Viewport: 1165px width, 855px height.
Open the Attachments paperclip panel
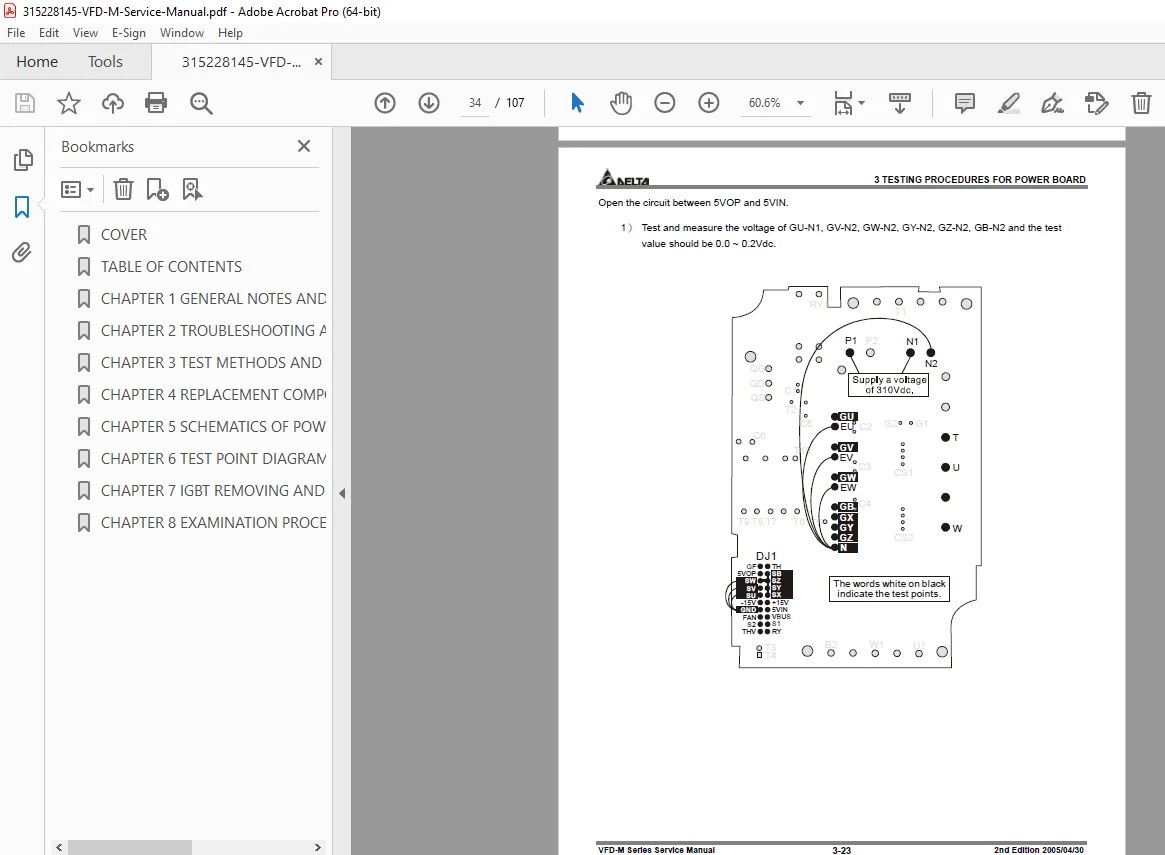tap(22, 253)
